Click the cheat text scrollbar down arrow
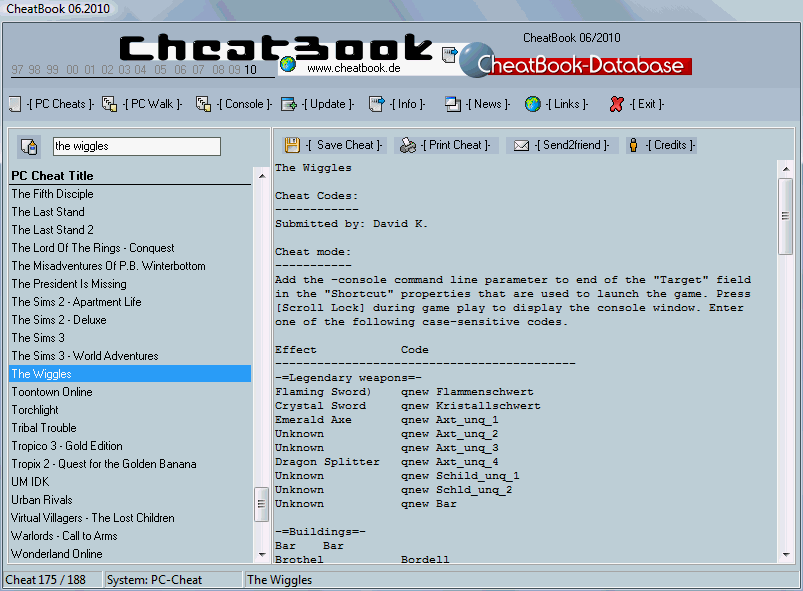 pos(786,555)
